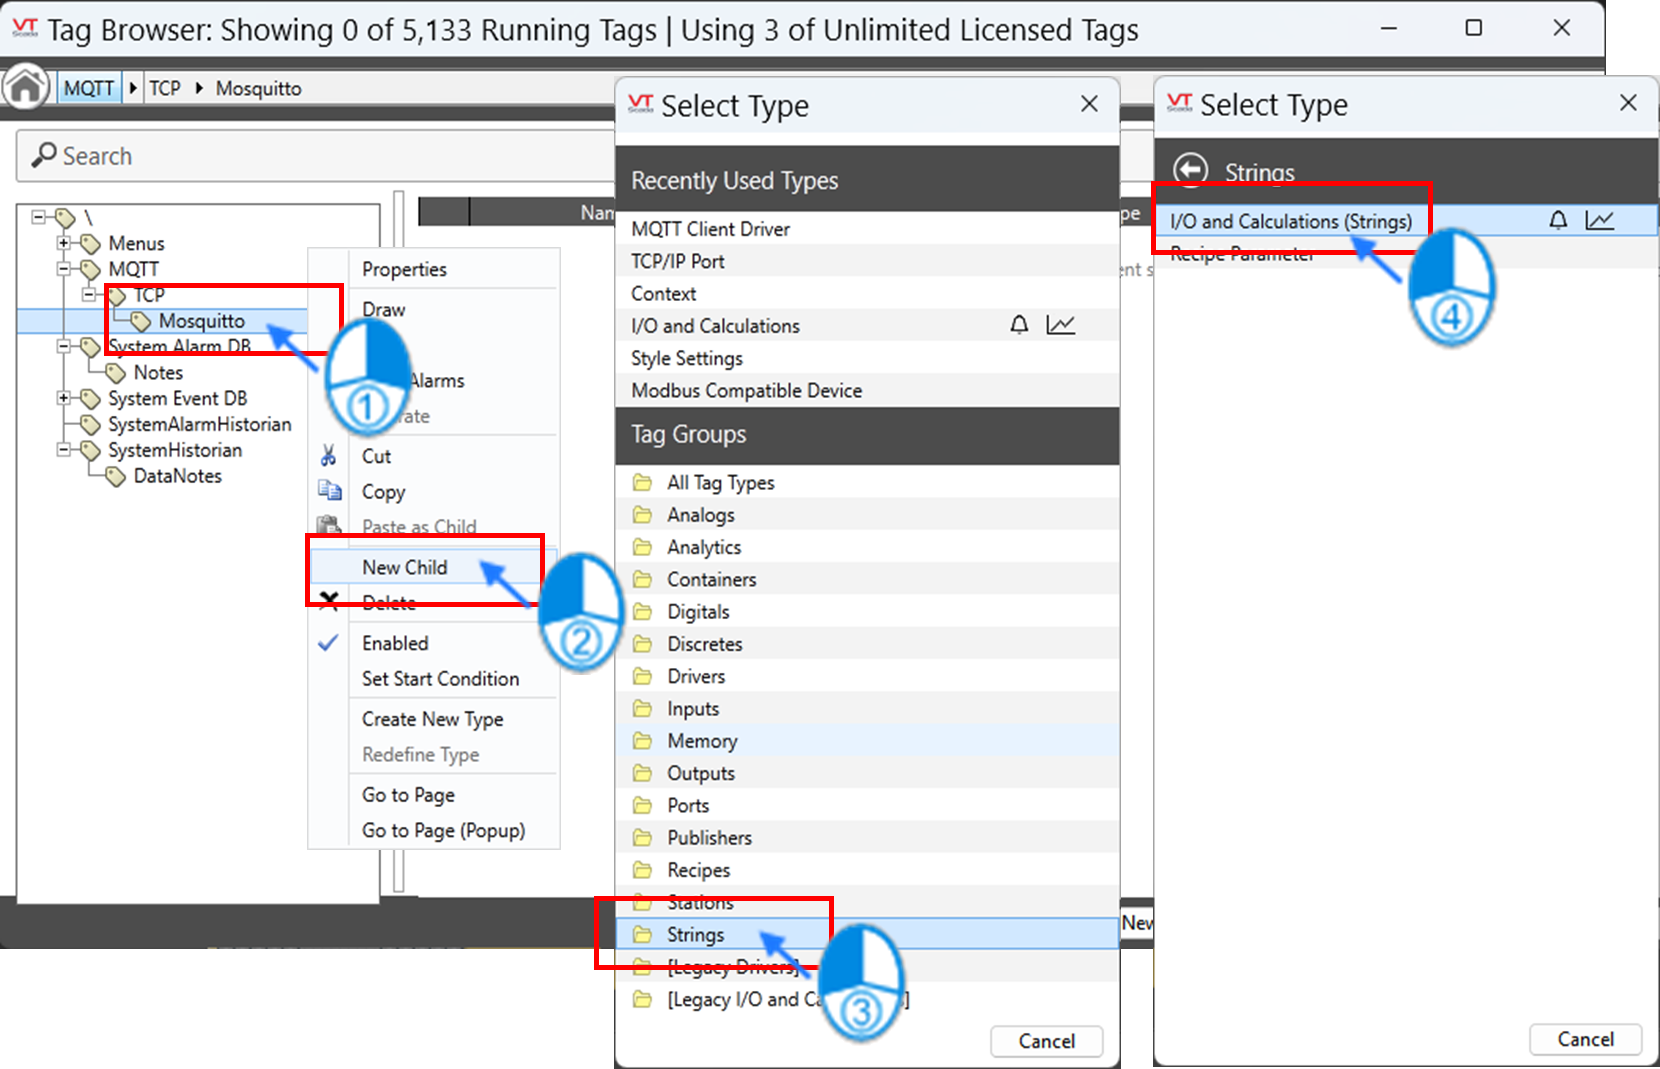1660x1069 pixels.
Task: Collapse the root backslash tree node
Action: [x=39, y=216]
